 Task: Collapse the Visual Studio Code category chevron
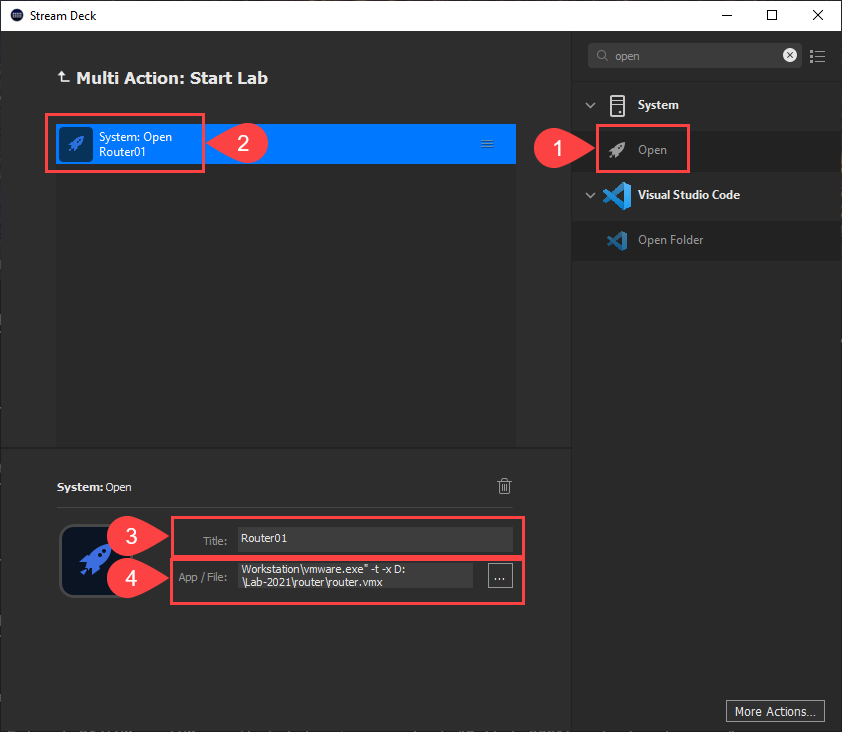pyautogui.click(x=590, y=195)
